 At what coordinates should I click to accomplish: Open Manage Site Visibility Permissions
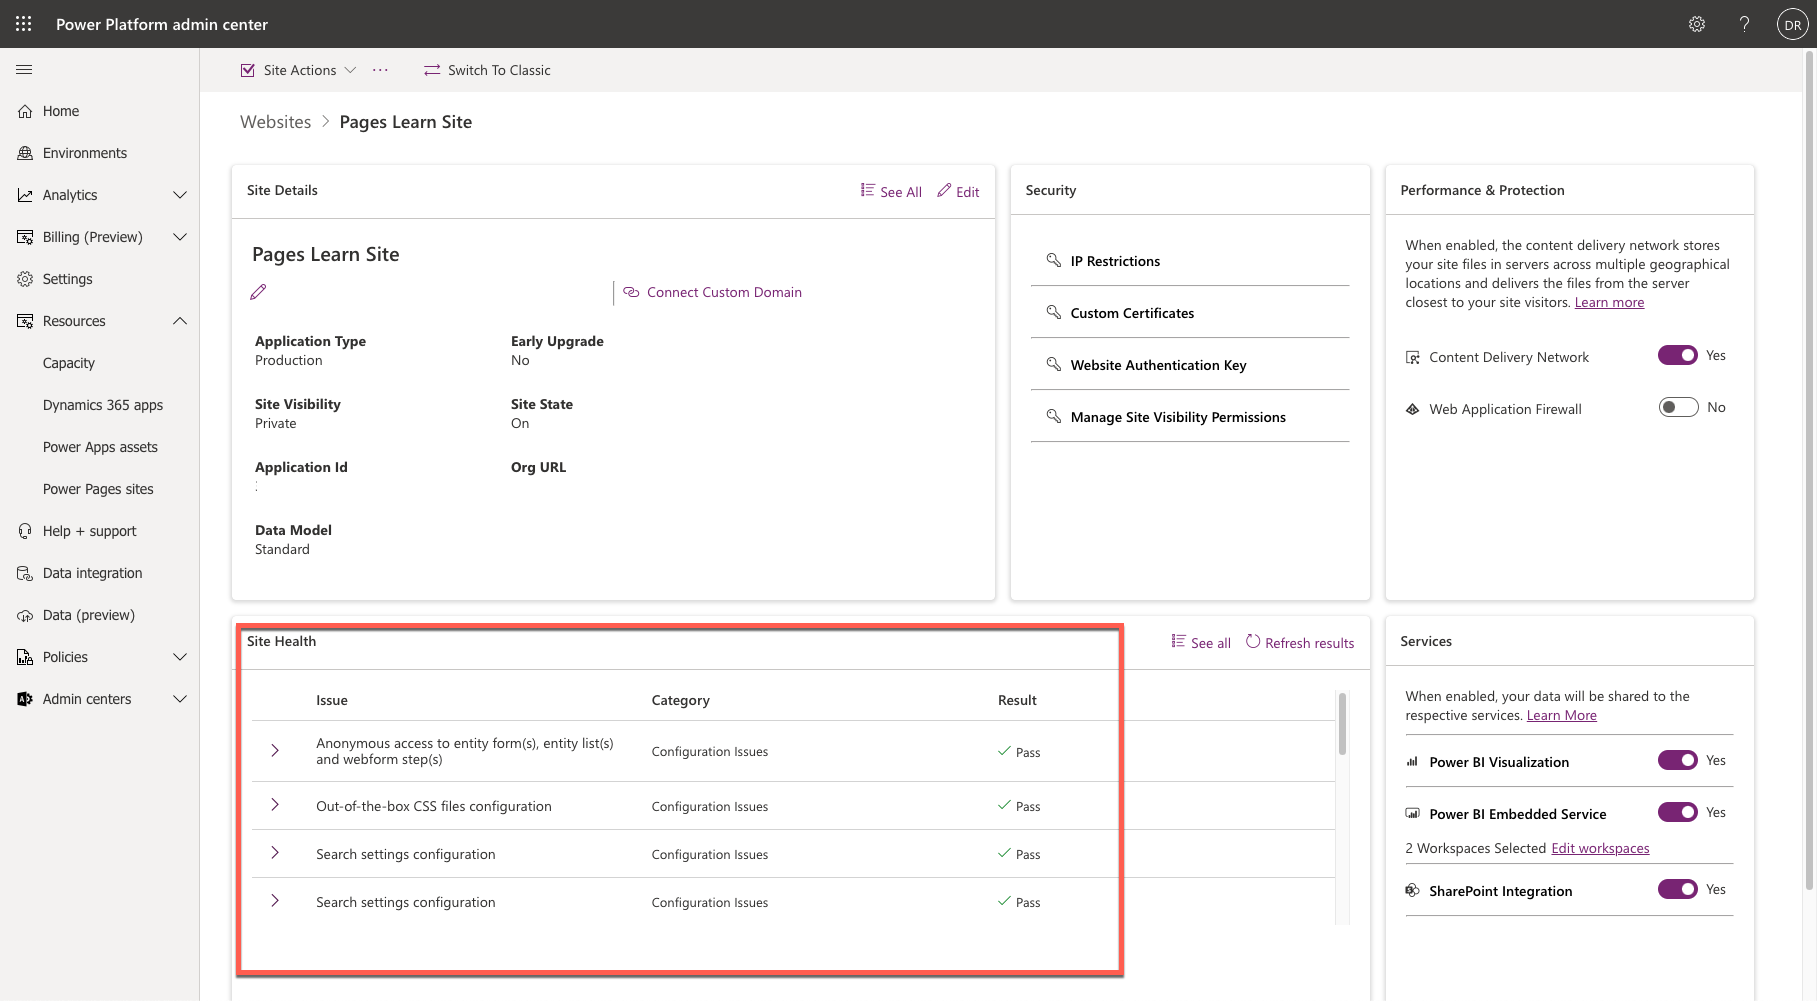[x=1178, y=417]
